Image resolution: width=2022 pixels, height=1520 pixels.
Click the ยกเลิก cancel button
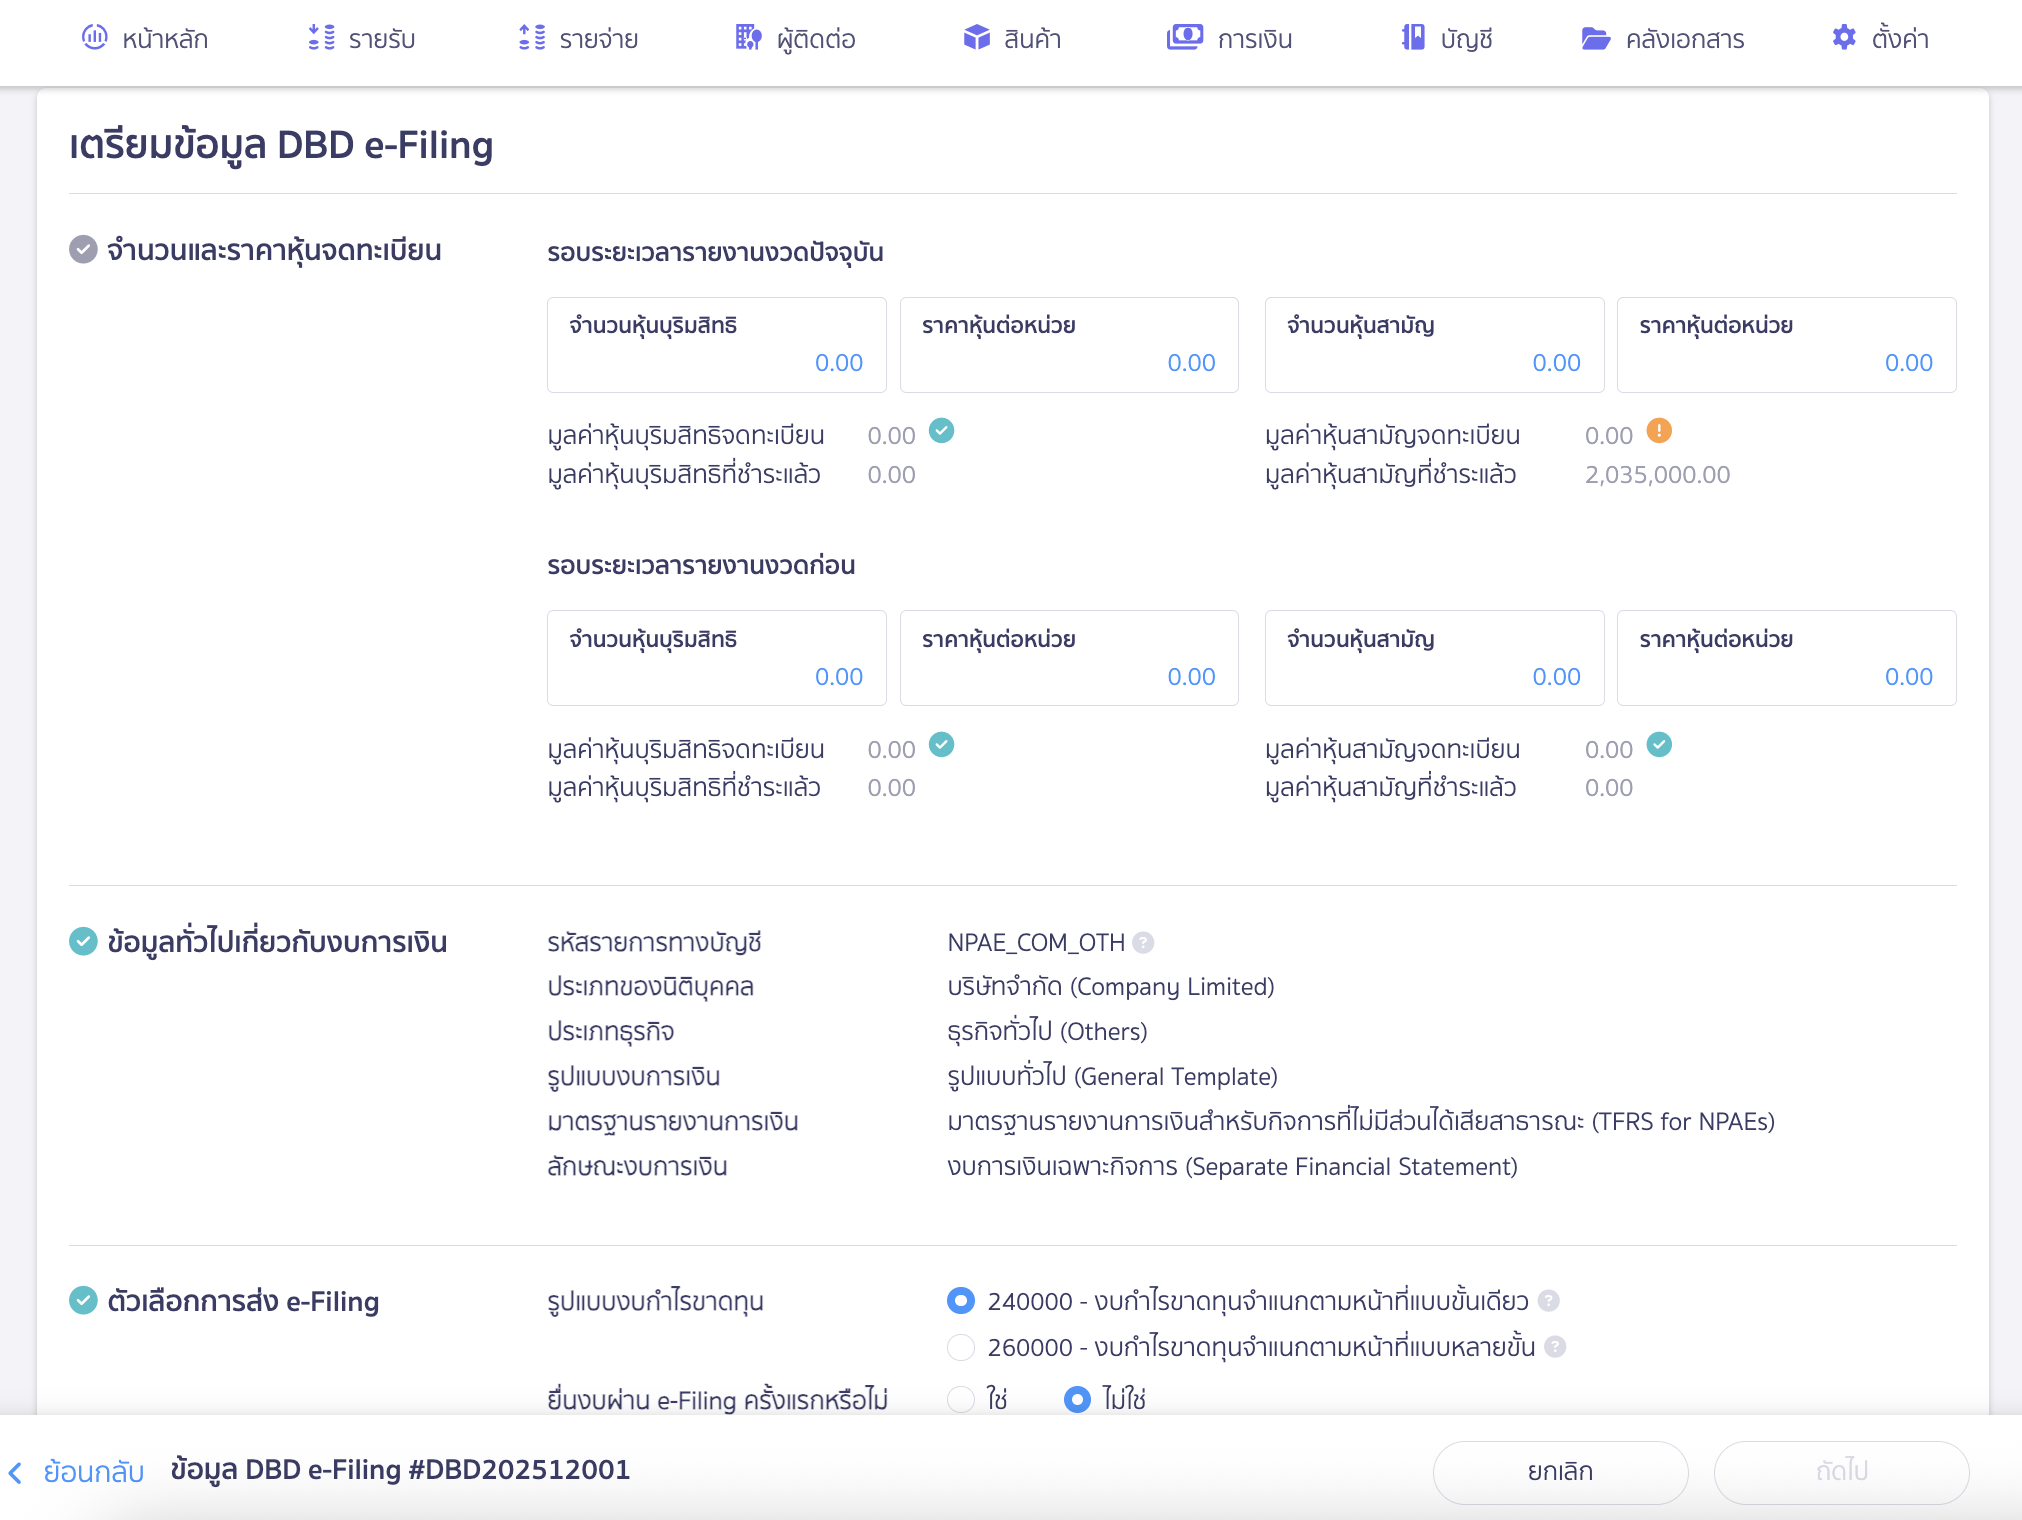[x=1559, y=1471]
